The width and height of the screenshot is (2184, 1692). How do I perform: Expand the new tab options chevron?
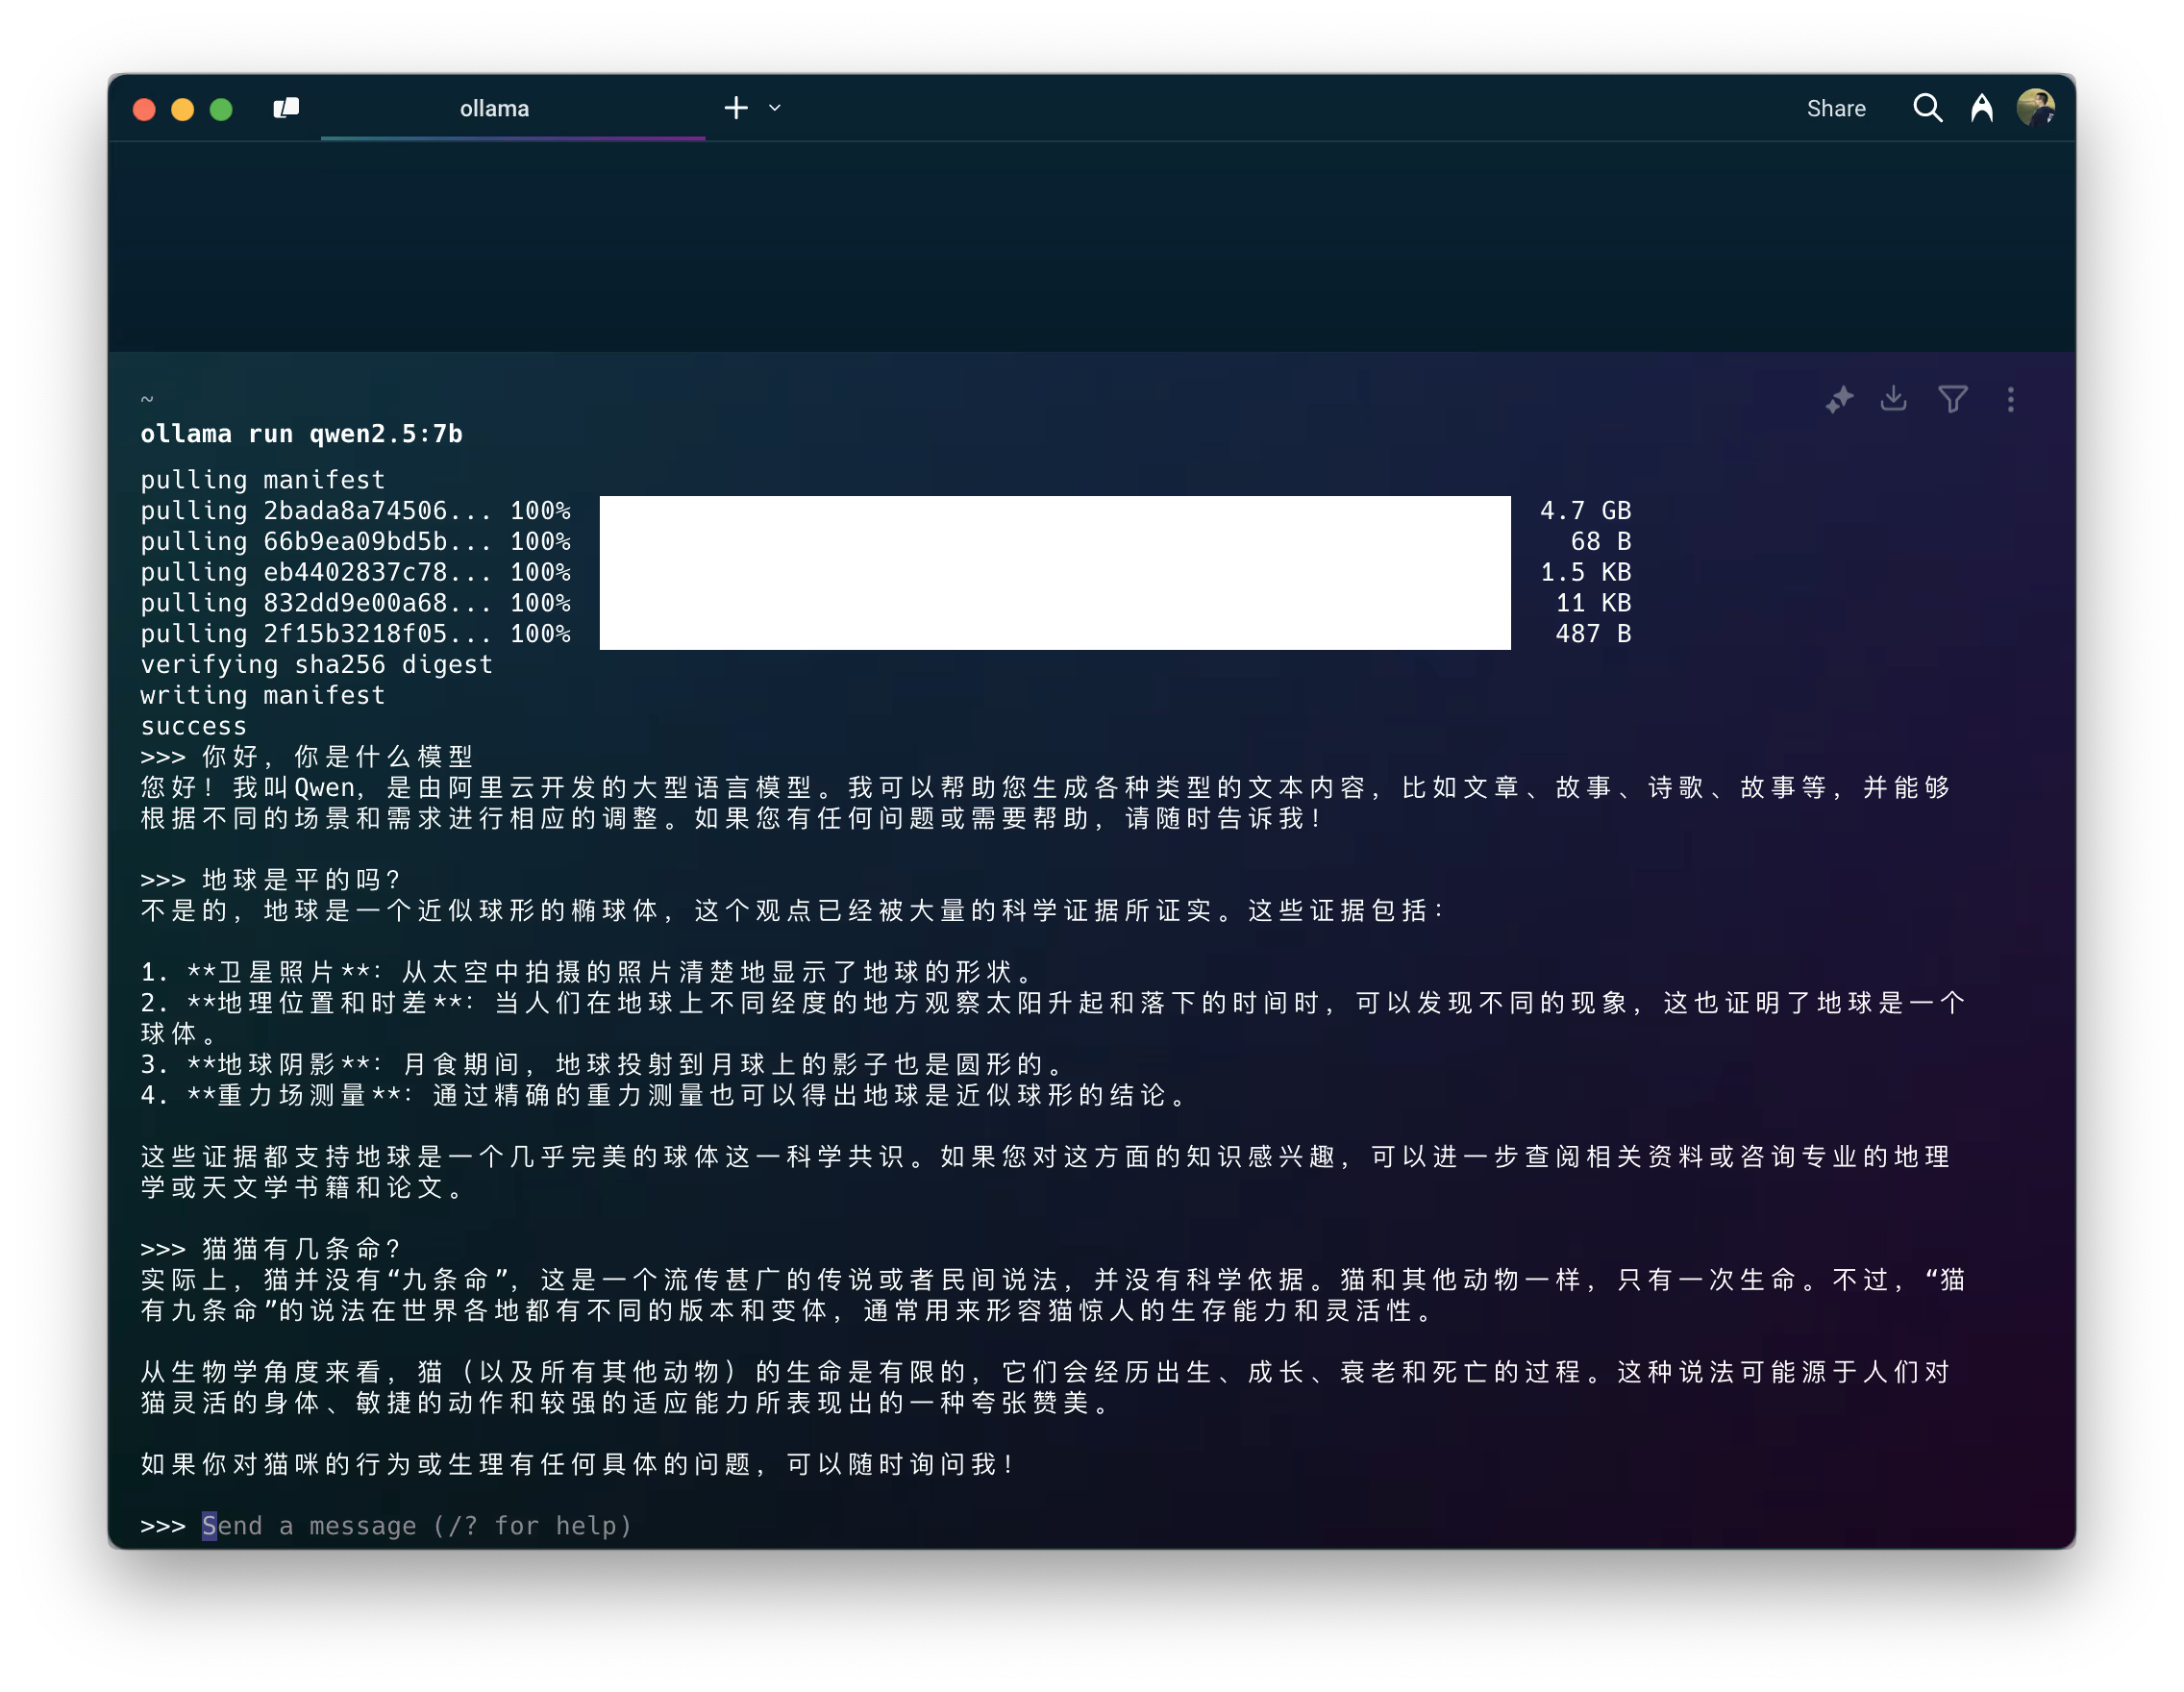pyautogui.click(x=775, y=108)
